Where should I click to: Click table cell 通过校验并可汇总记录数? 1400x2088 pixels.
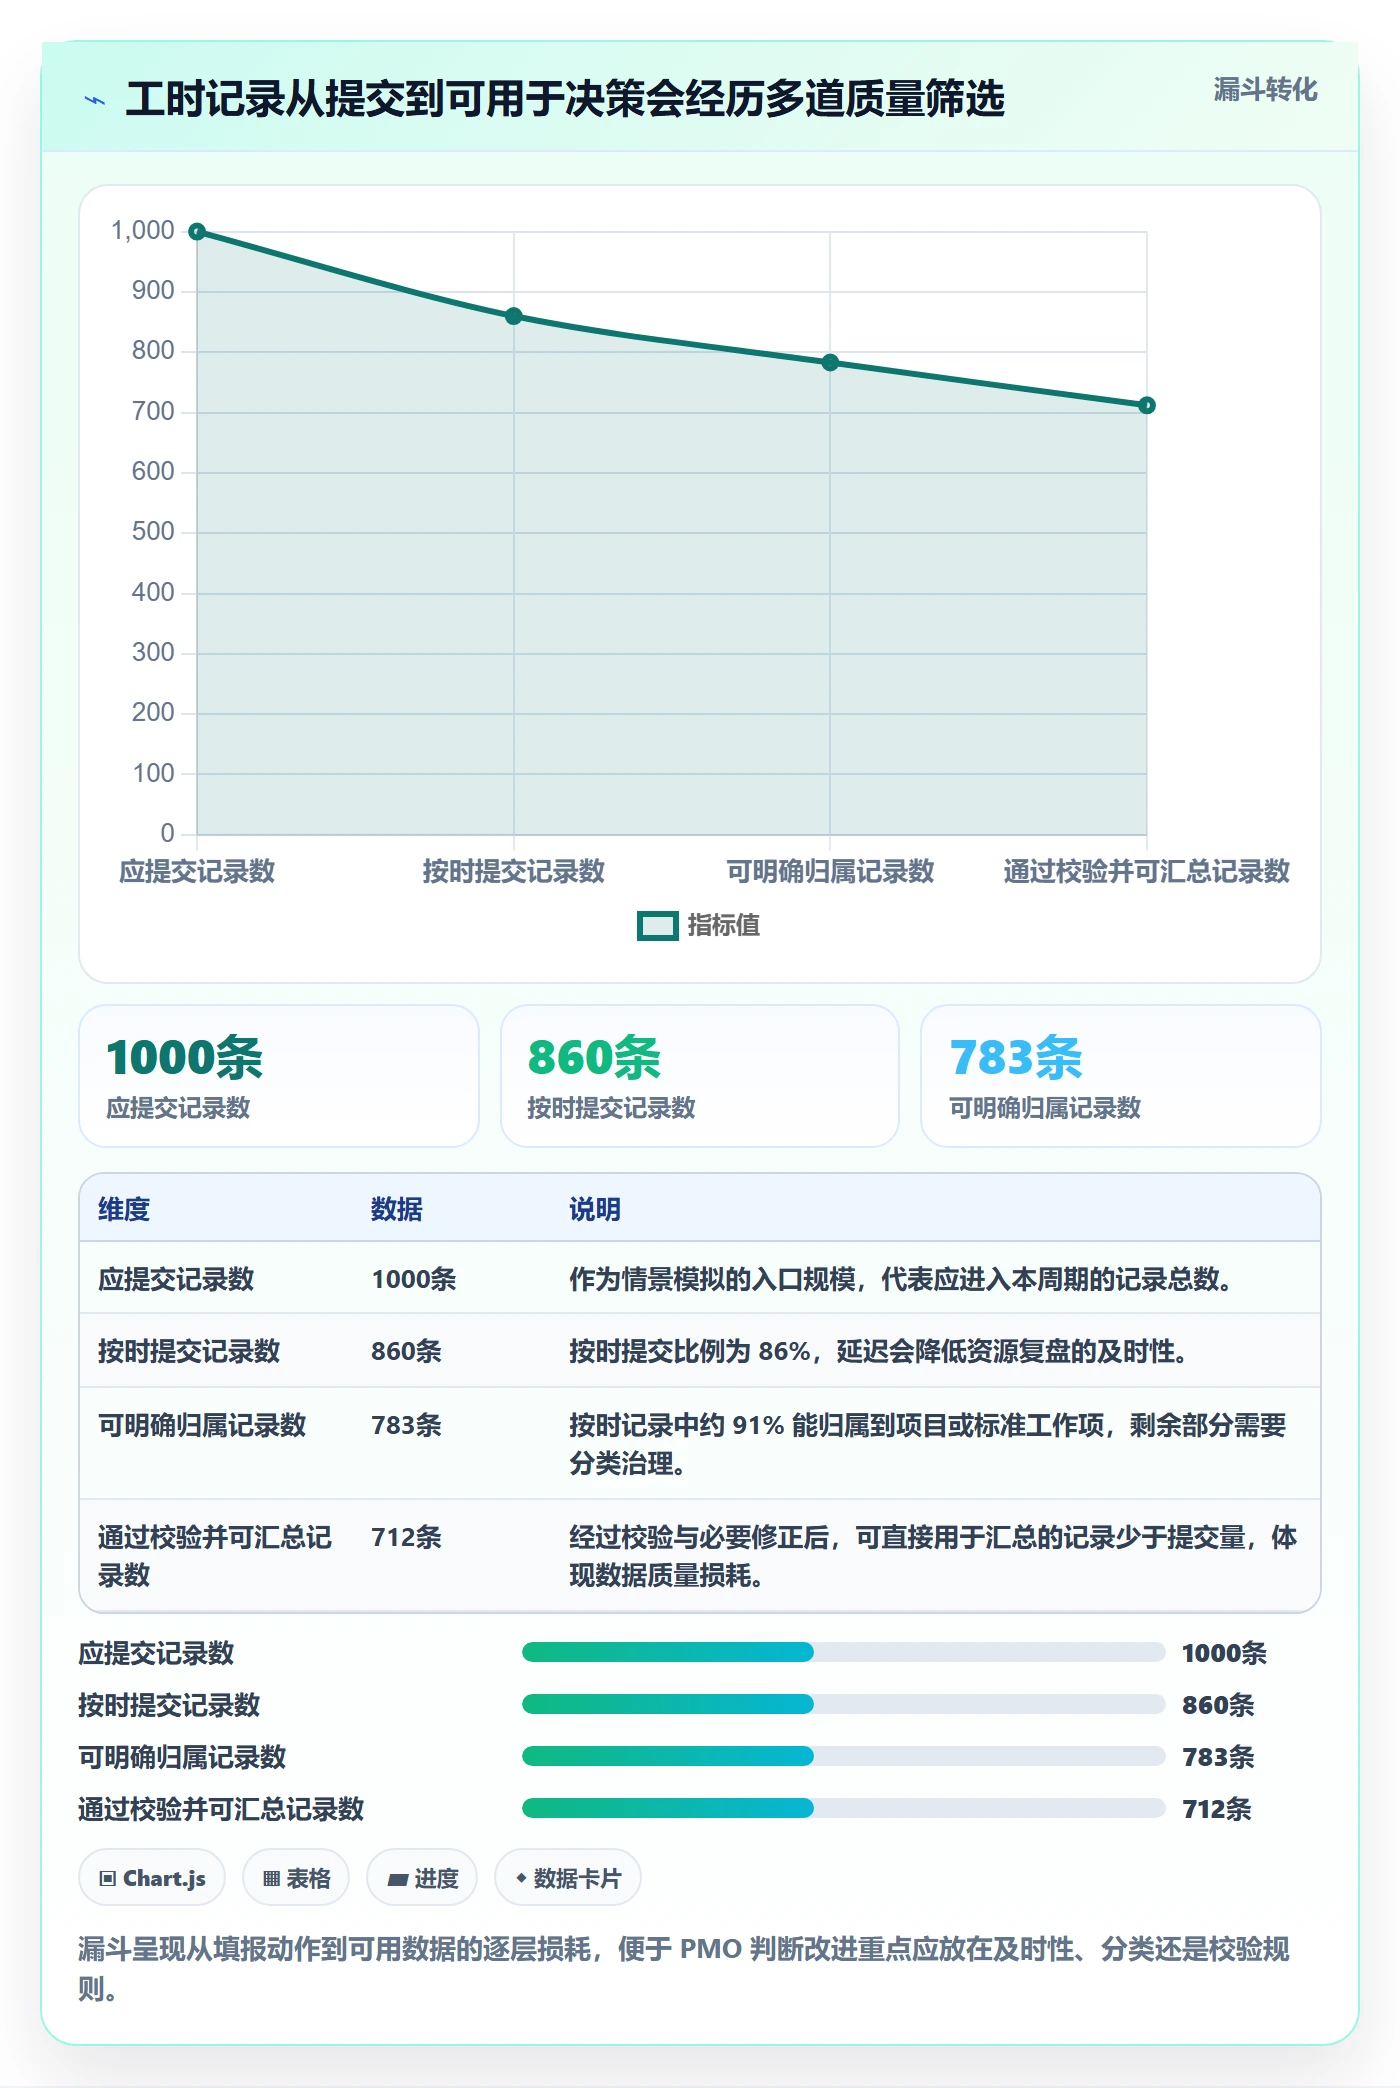pos(215,1556)
